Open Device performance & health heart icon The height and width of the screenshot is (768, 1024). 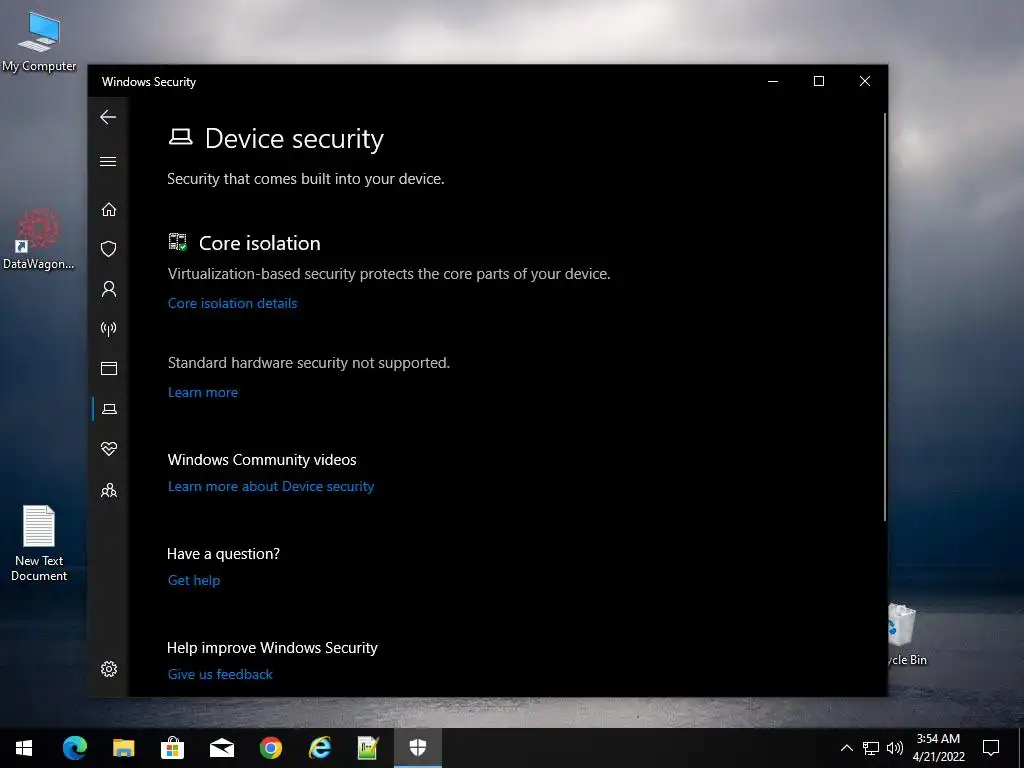coord(108,449)
